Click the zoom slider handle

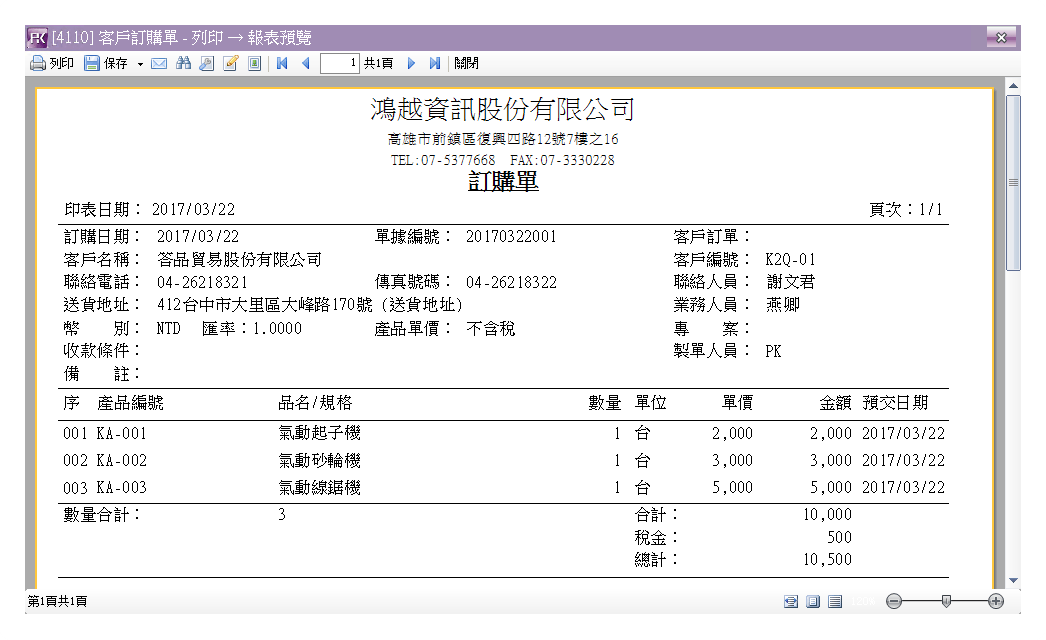click(946, 601)
